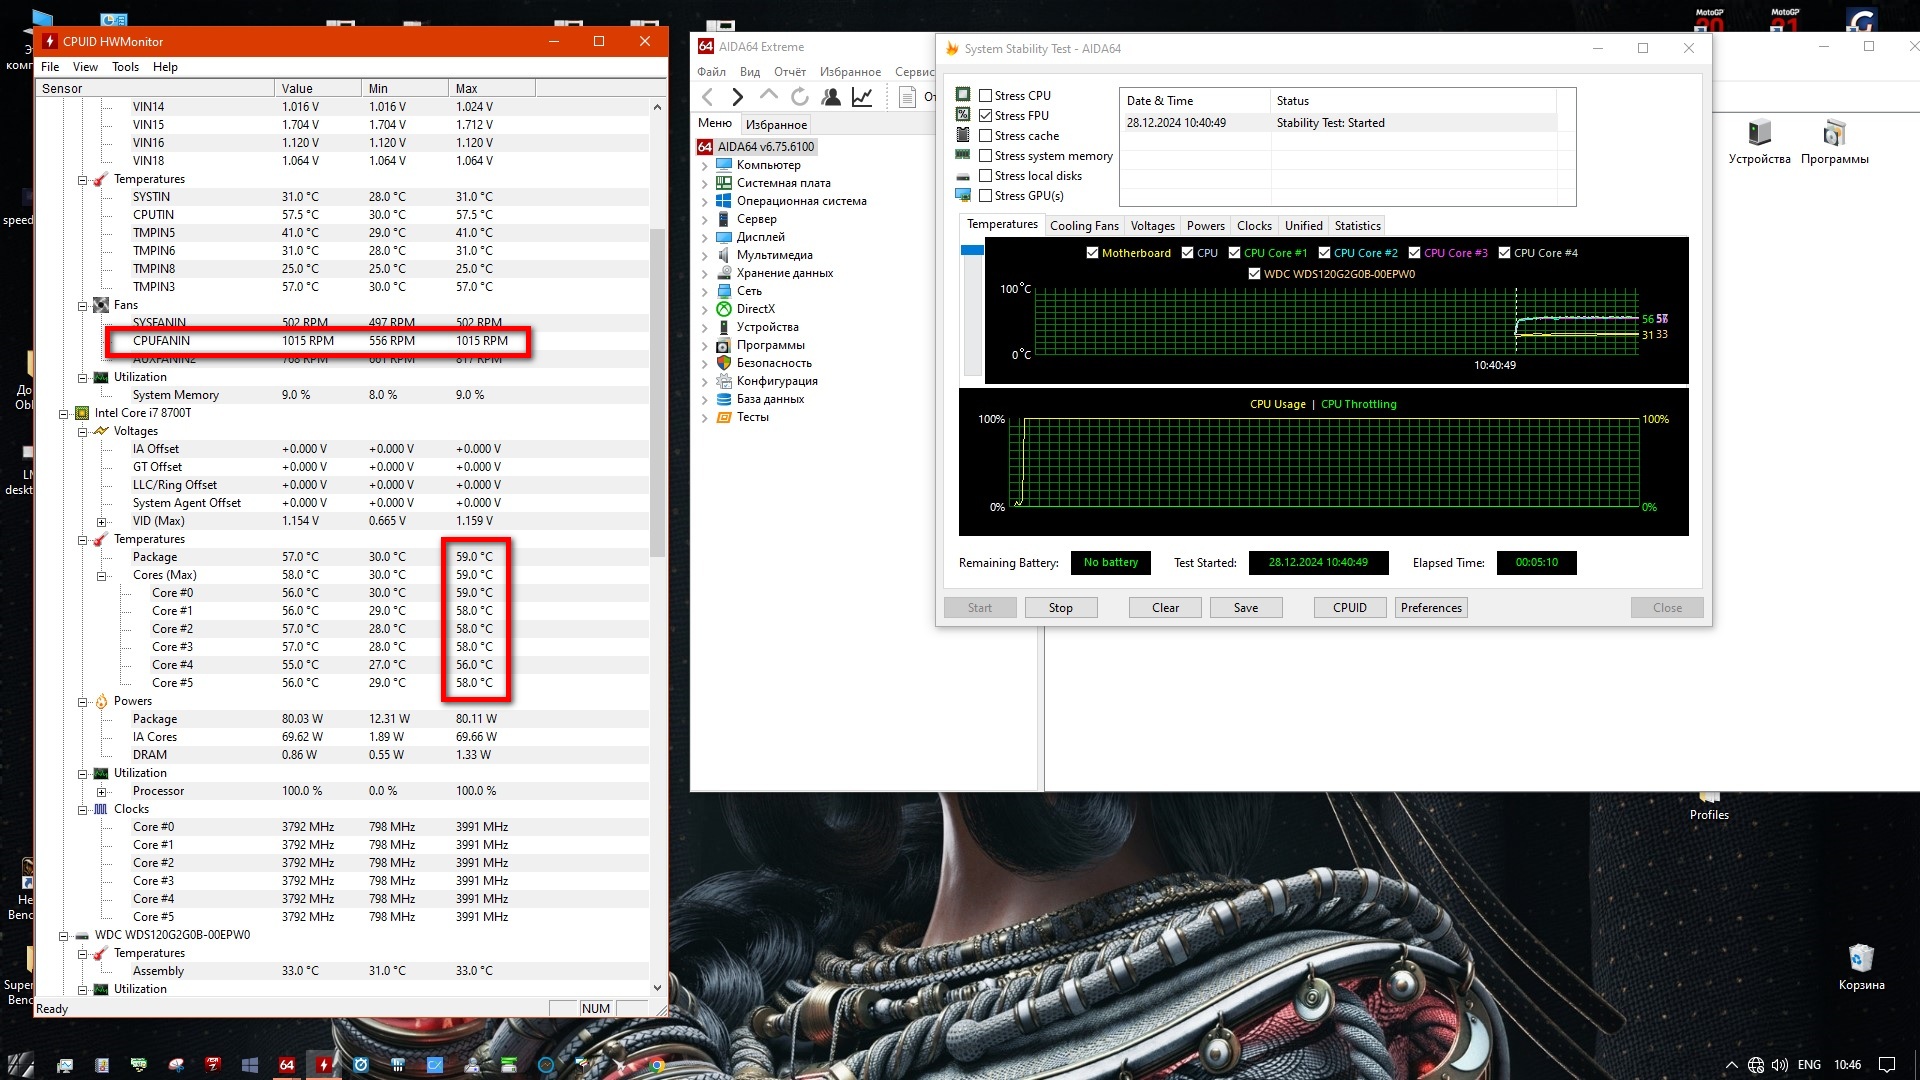Click the HWMonitor vertical scrollbar down arrow
This screenshot has width=1920, height=1080.
657,988
